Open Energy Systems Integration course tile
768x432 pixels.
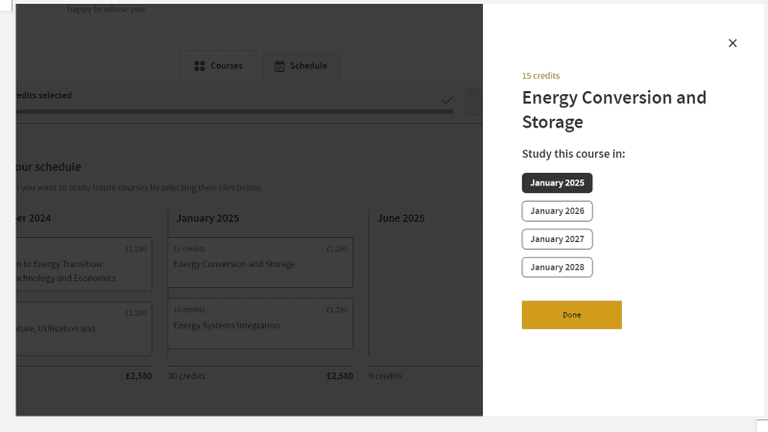point(260,324)
